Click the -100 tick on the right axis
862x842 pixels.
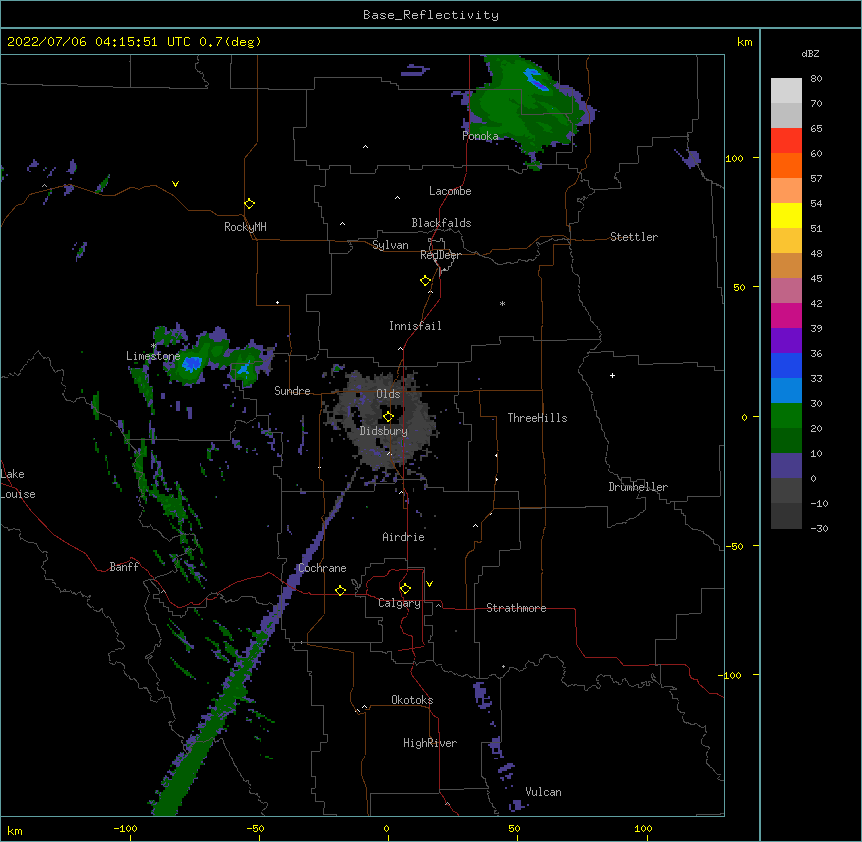tap(731, 675)
